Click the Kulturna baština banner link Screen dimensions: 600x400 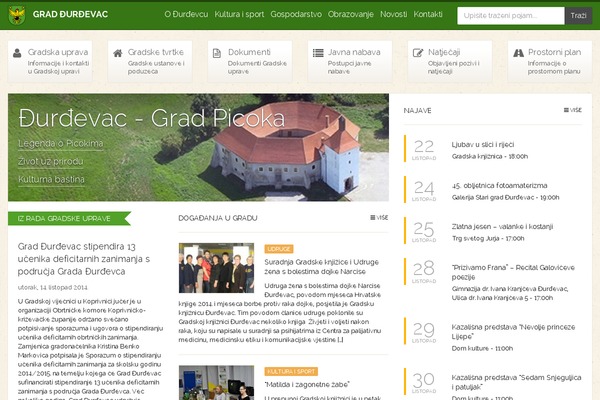click(x=51, y=180)
